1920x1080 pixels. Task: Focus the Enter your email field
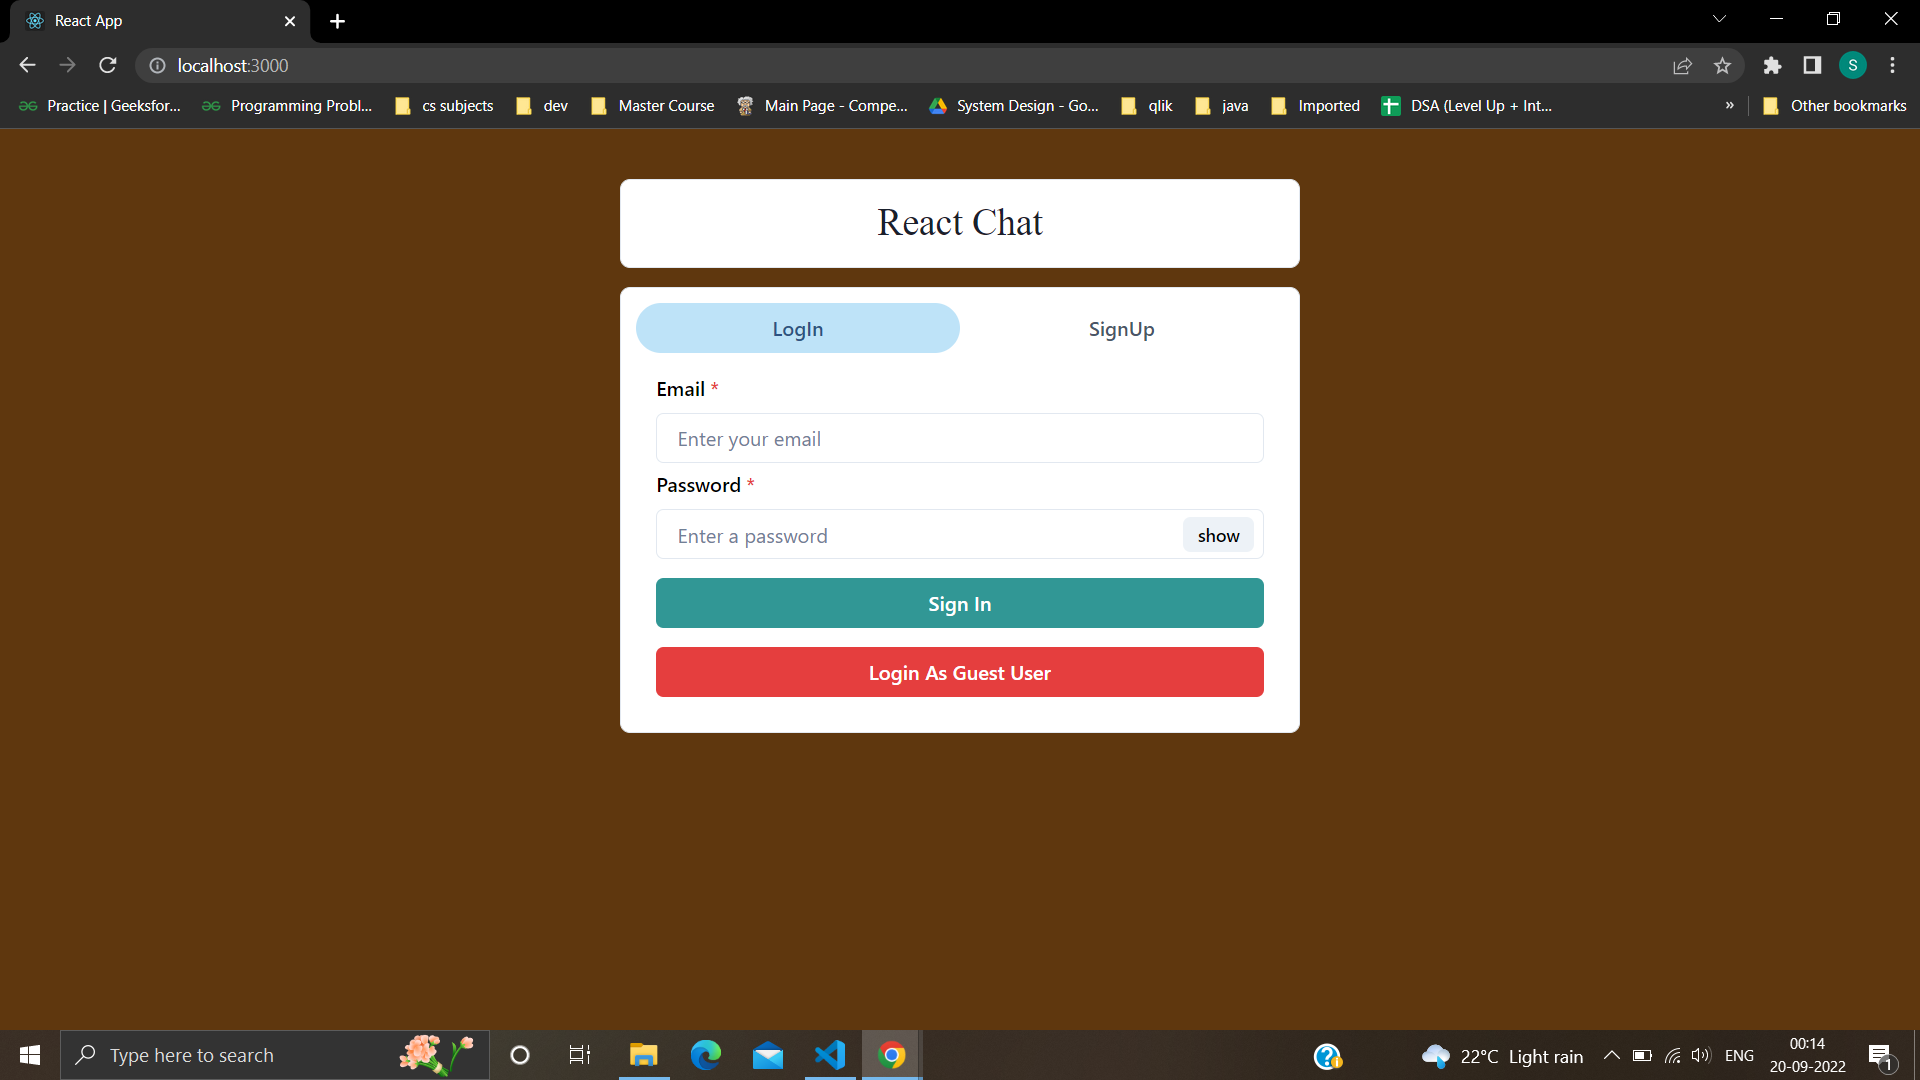pos(959,438)
